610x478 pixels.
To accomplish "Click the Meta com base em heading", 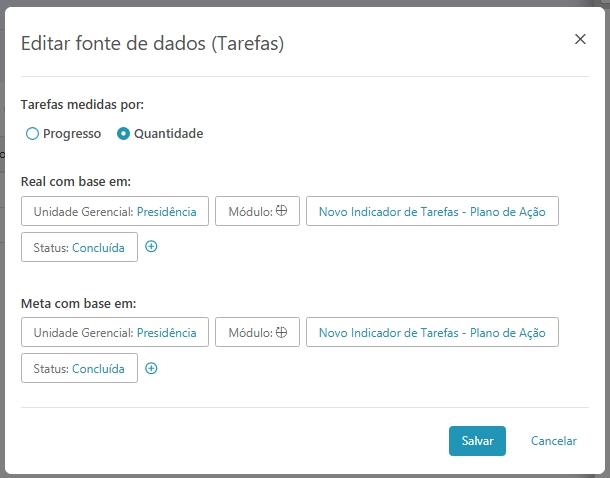I will [x=78, y=303].
